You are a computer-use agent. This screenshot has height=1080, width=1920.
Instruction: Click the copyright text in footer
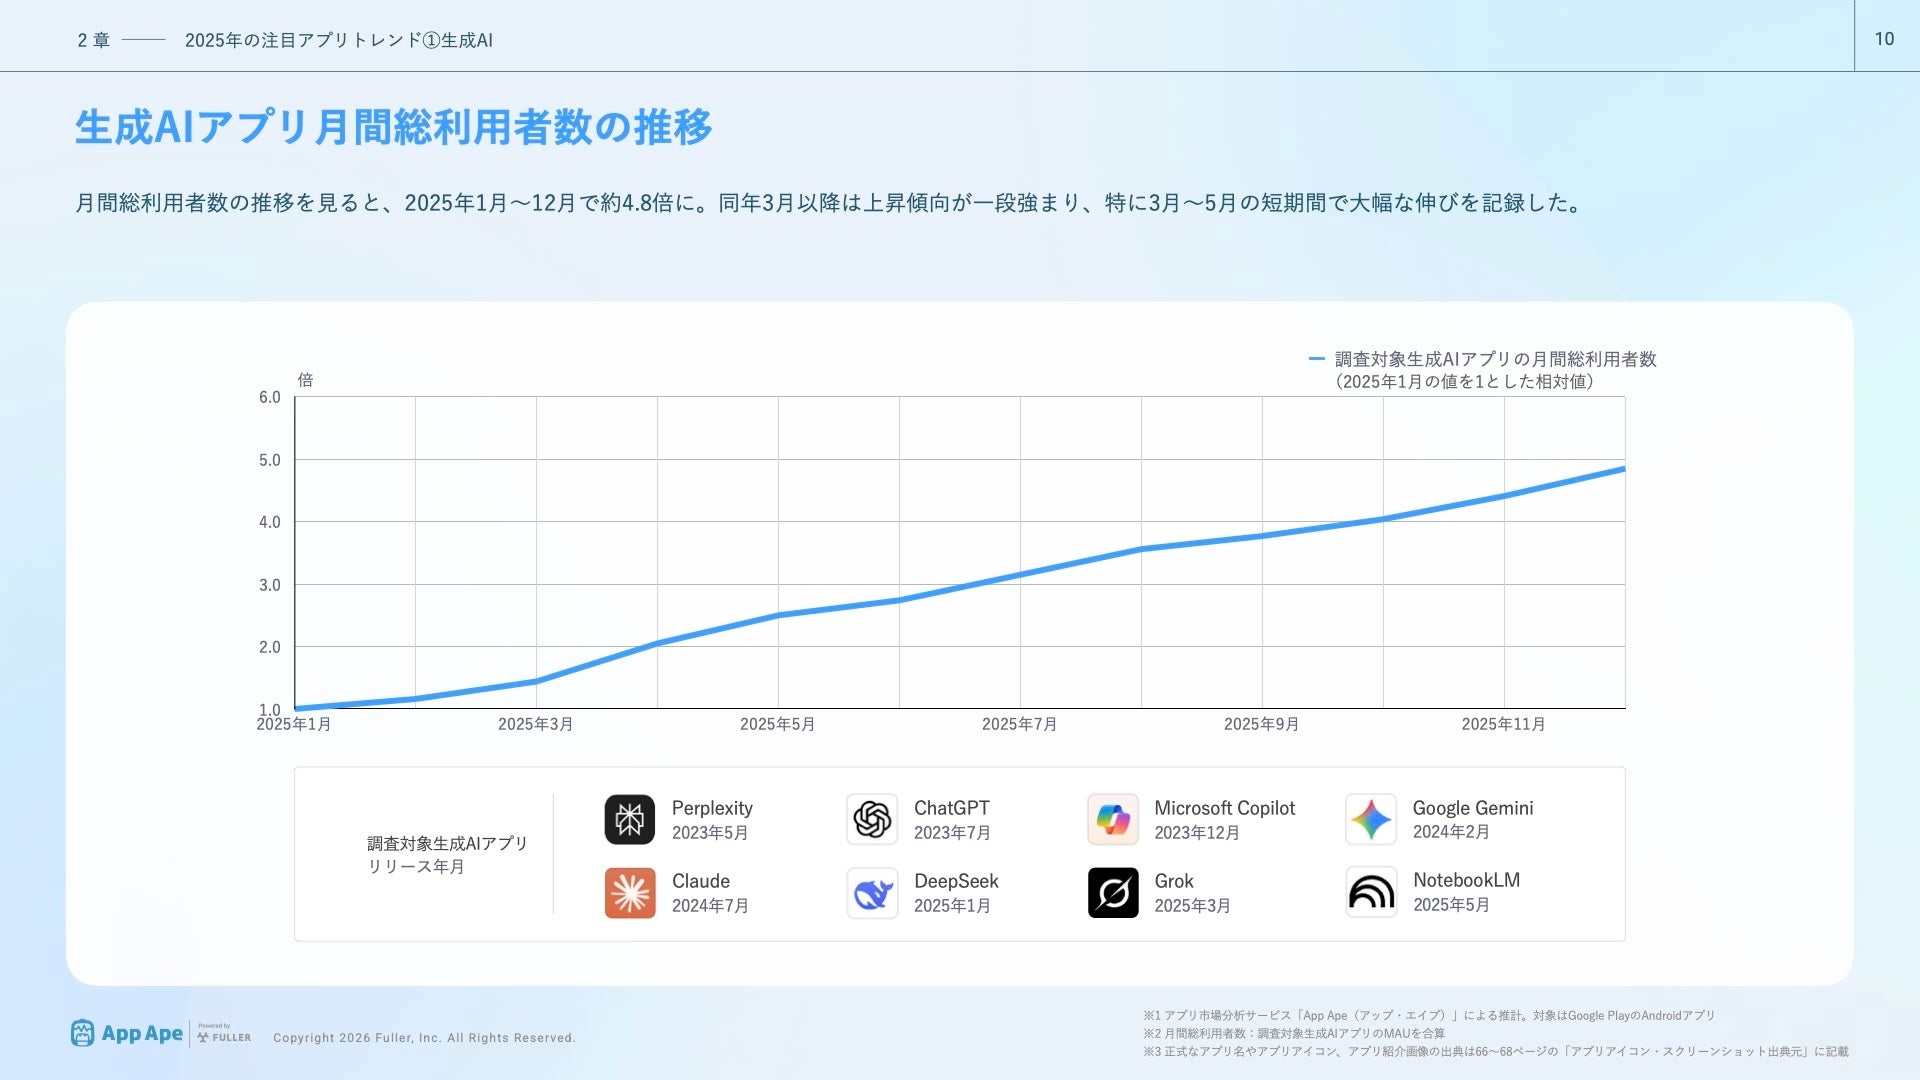coord(424,1038)
